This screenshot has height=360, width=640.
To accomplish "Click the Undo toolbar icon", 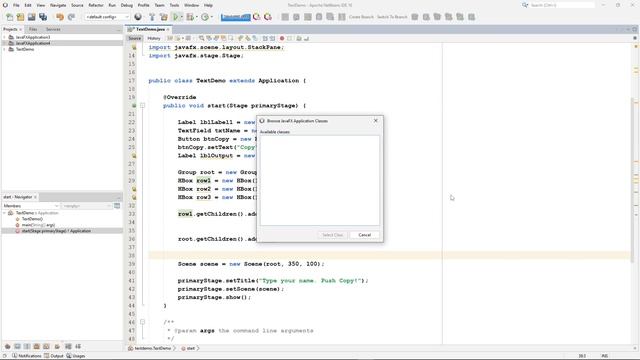I will [x=60, y=17].
